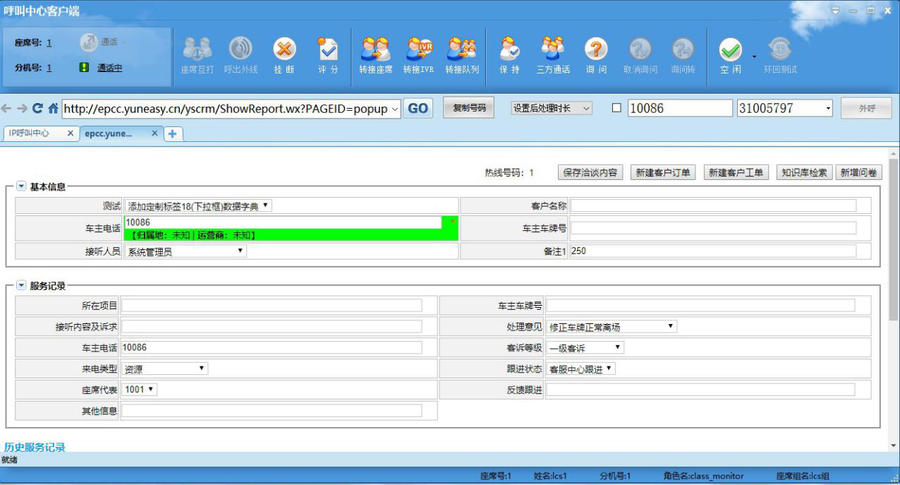Open the 设置后处理时长 dropdown
Screen dimensions: 900x485
551,108
